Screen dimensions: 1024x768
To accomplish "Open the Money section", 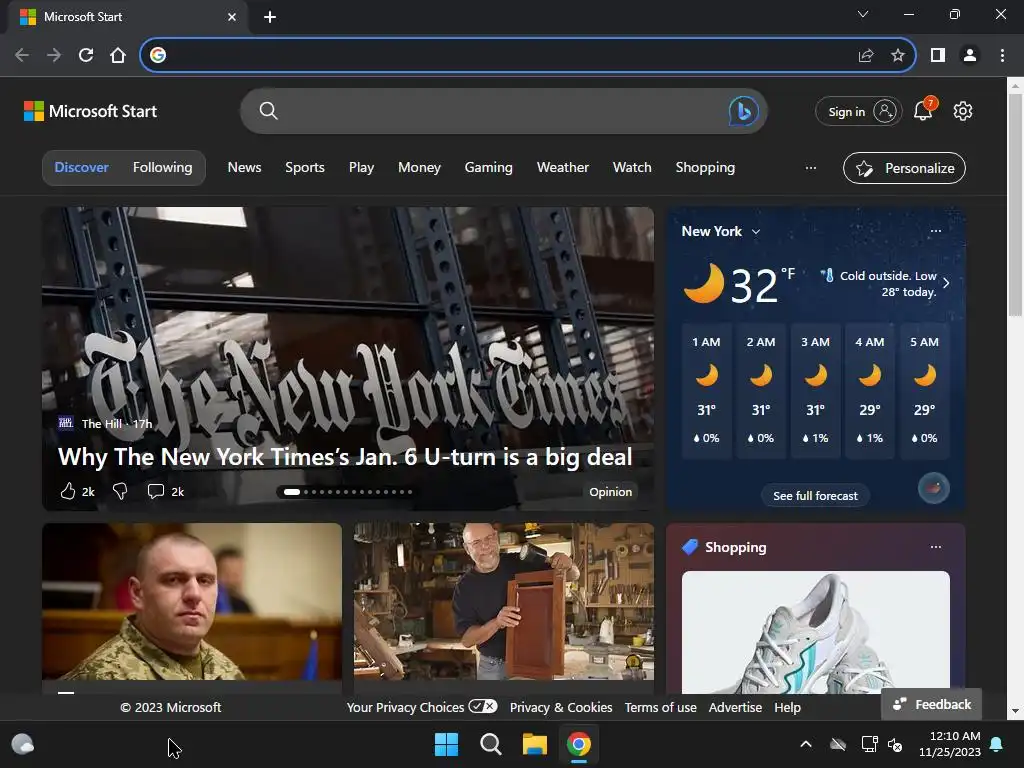I will coord(419,168).
